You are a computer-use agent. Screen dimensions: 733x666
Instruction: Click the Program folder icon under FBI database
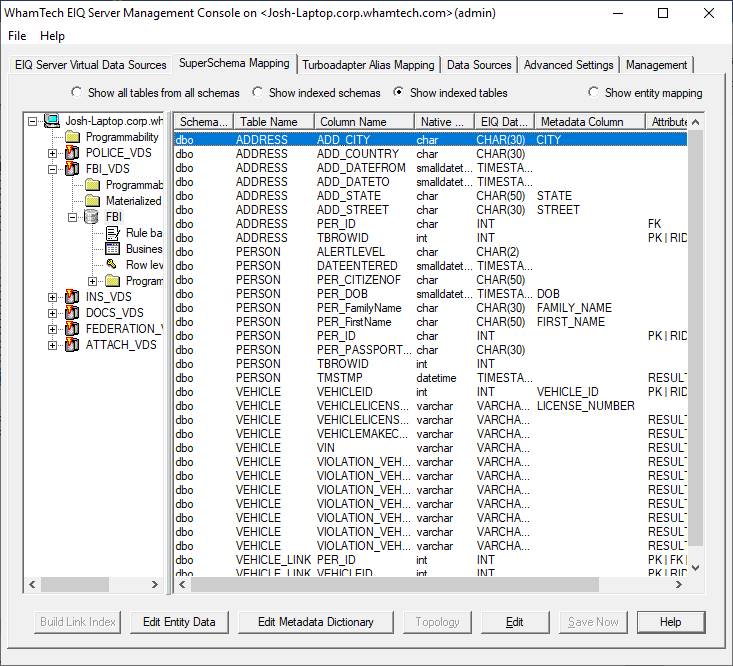pos(113,281)
